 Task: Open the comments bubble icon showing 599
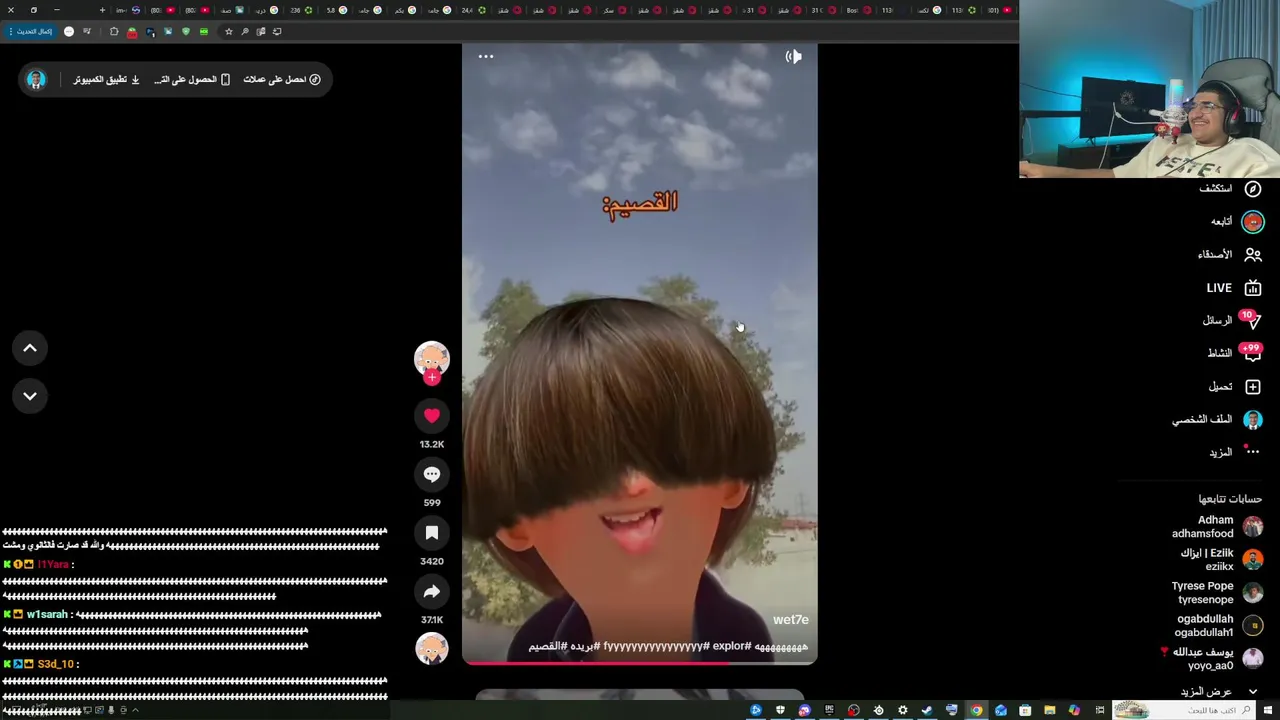432,475
